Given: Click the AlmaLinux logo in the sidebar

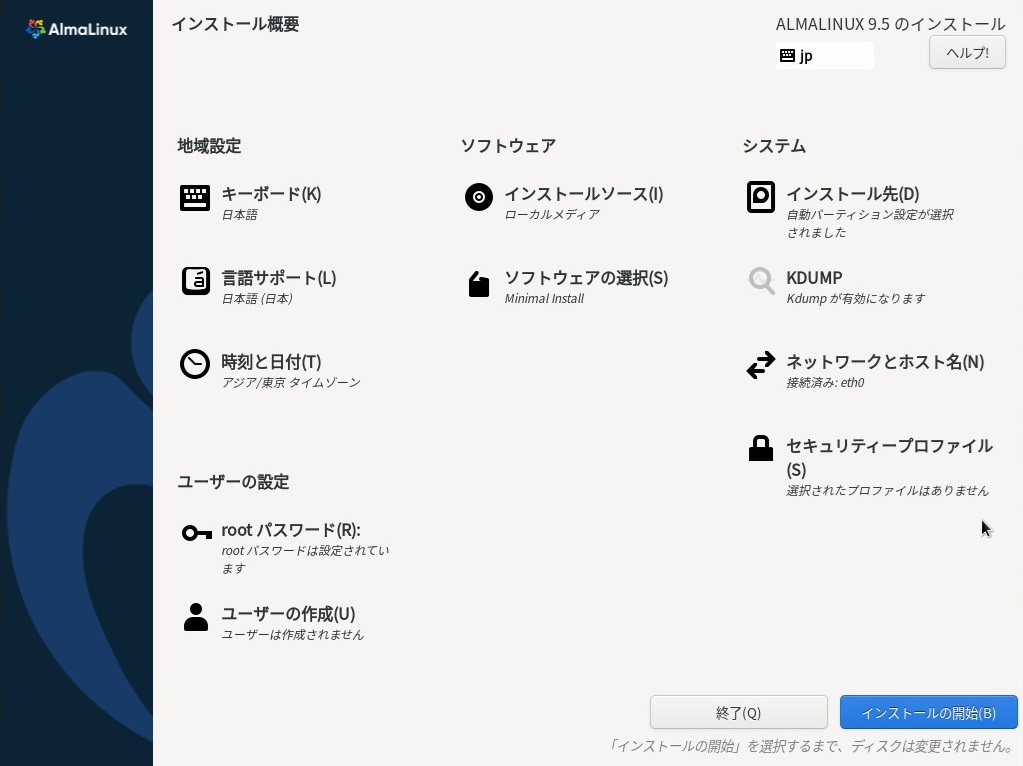Looking at the screenshot, I should point(76,29).
